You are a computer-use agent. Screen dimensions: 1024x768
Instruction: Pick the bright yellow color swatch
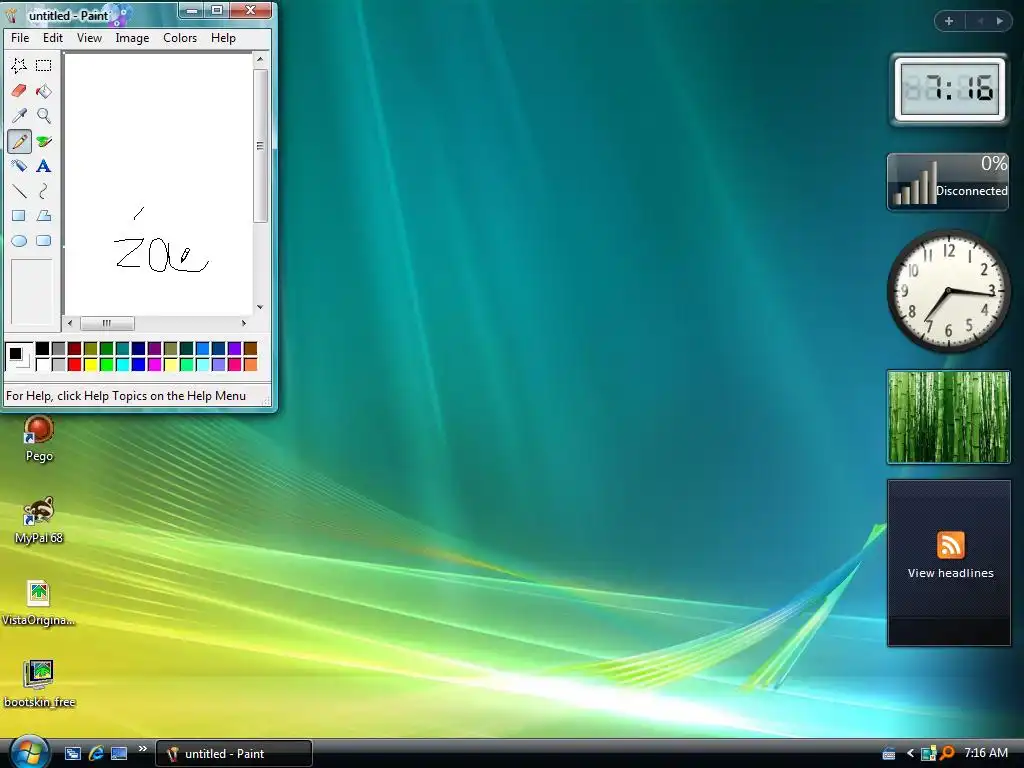click(x=90, y=364)
